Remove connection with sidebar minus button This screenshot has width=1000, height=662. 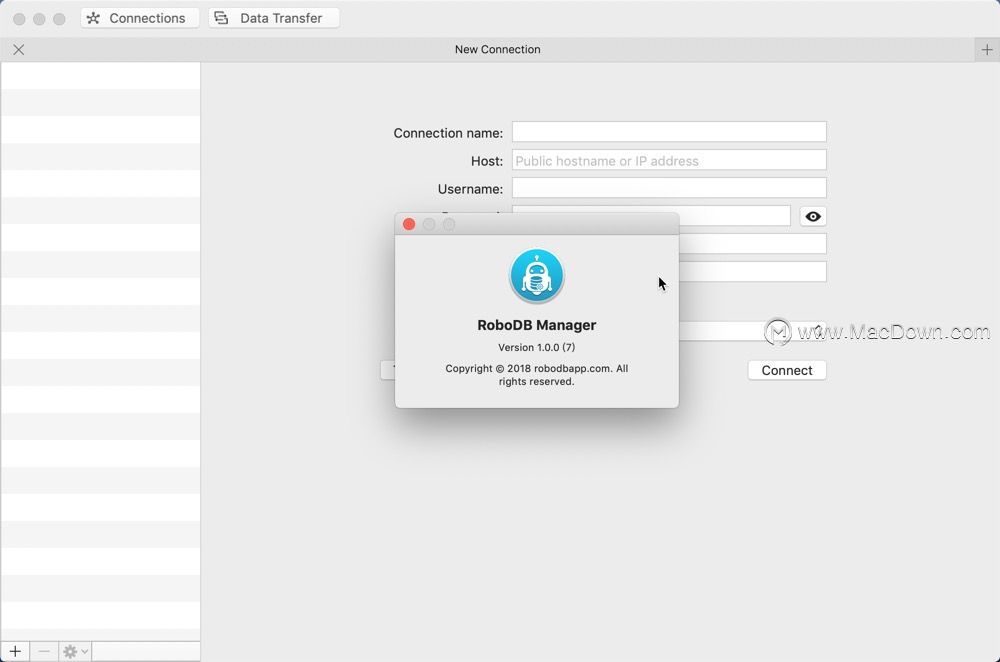(44, 651)
